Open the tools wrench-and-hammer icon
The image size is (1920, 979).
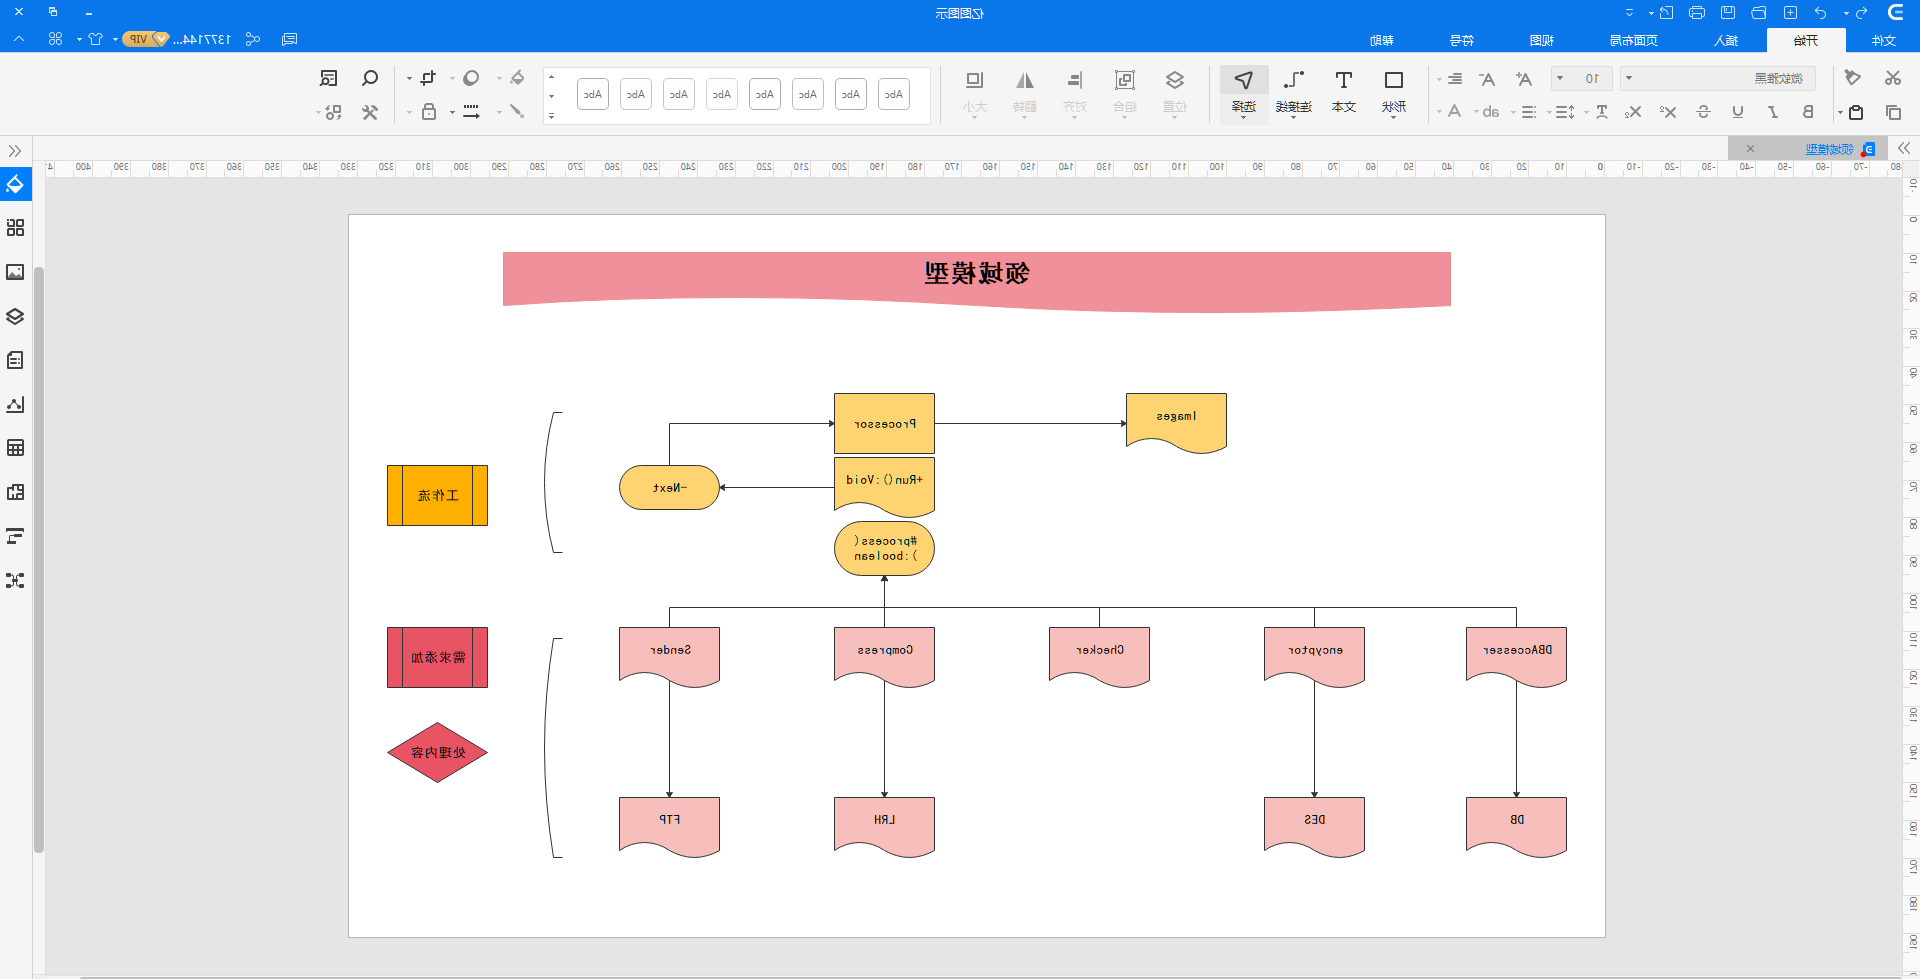pyautogui.click(x=369, y=112)
